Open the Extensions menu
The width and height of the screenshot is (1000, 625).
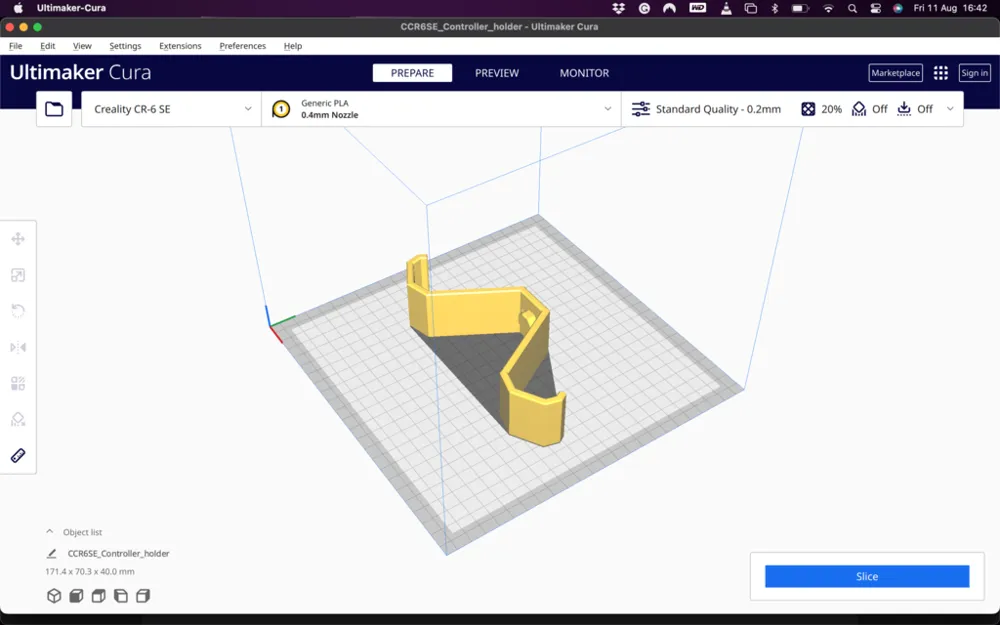coord(180,46)
